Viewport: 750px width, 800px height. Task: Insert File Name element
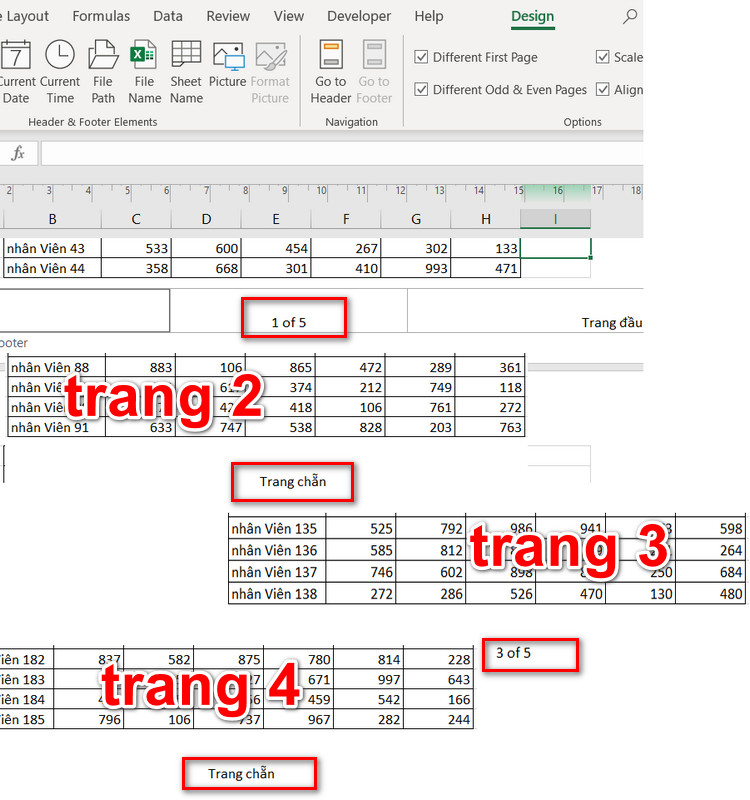point(144,72)
